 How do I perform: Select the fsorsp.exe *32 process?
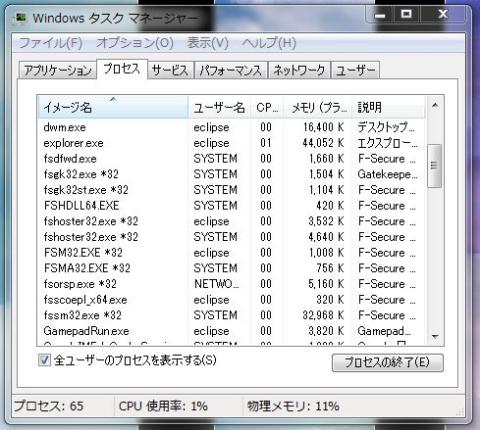(x=231, y=284)
